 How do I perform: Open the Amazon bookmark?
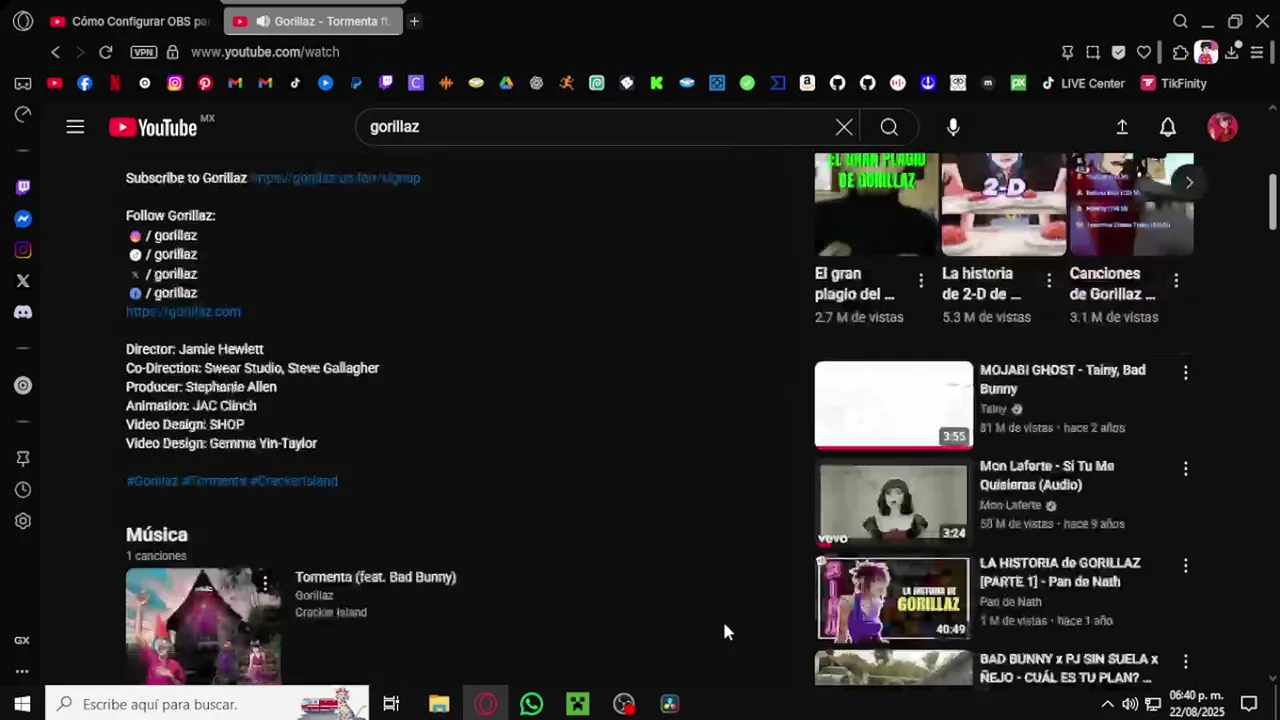(807, 83)
